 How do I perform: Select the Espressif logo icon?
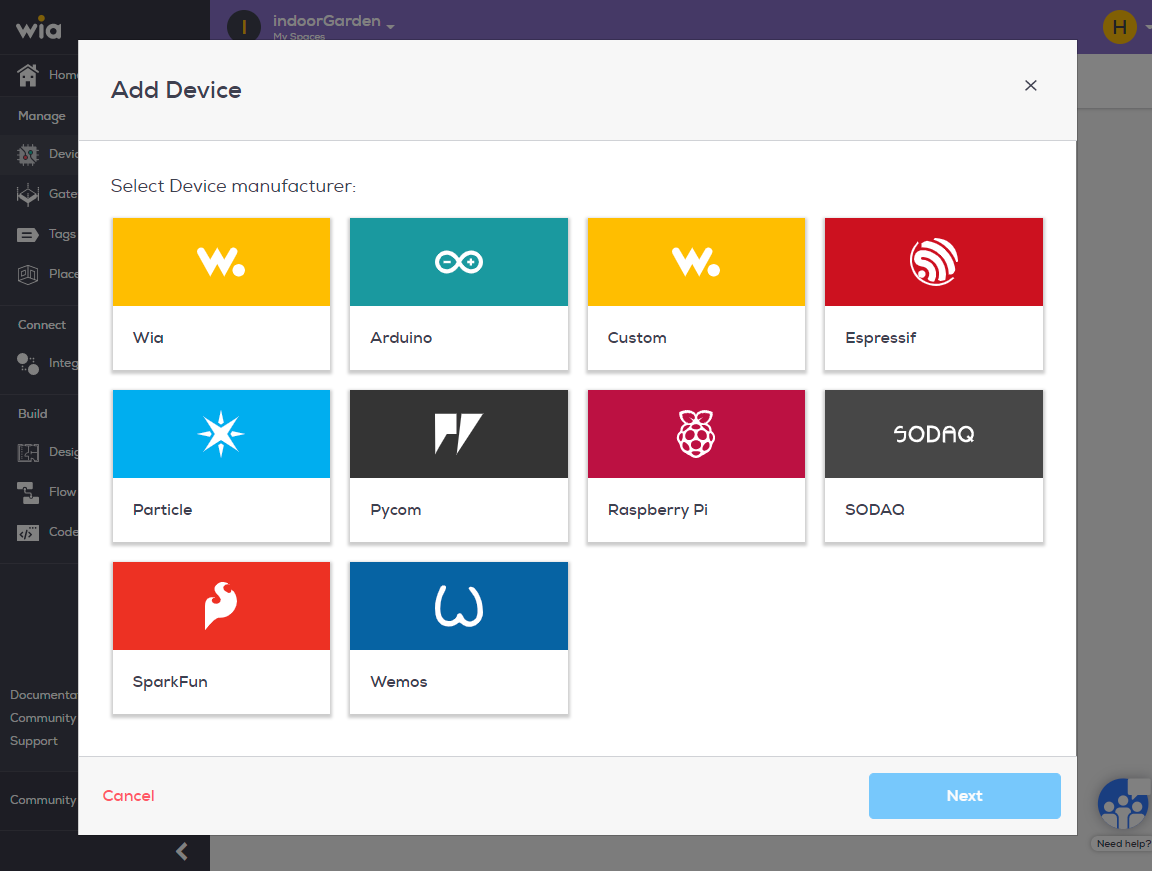(x=934, y=261)
